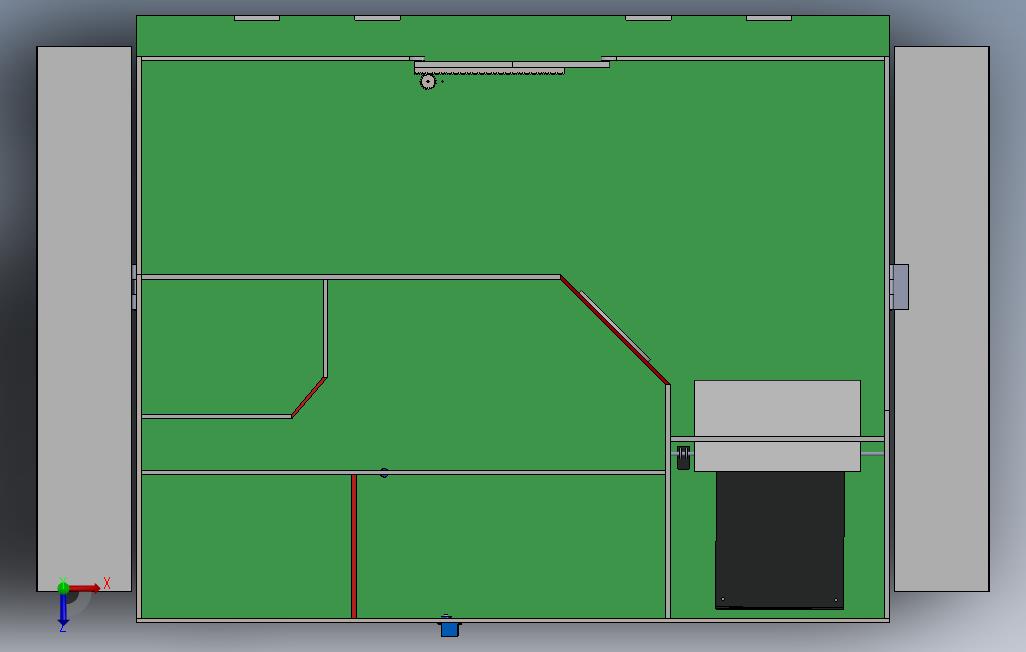The height and width of the screenshot is (652, 1026).
Task: Select the shaft end right of gray block
Action: (x=872, y=454)
